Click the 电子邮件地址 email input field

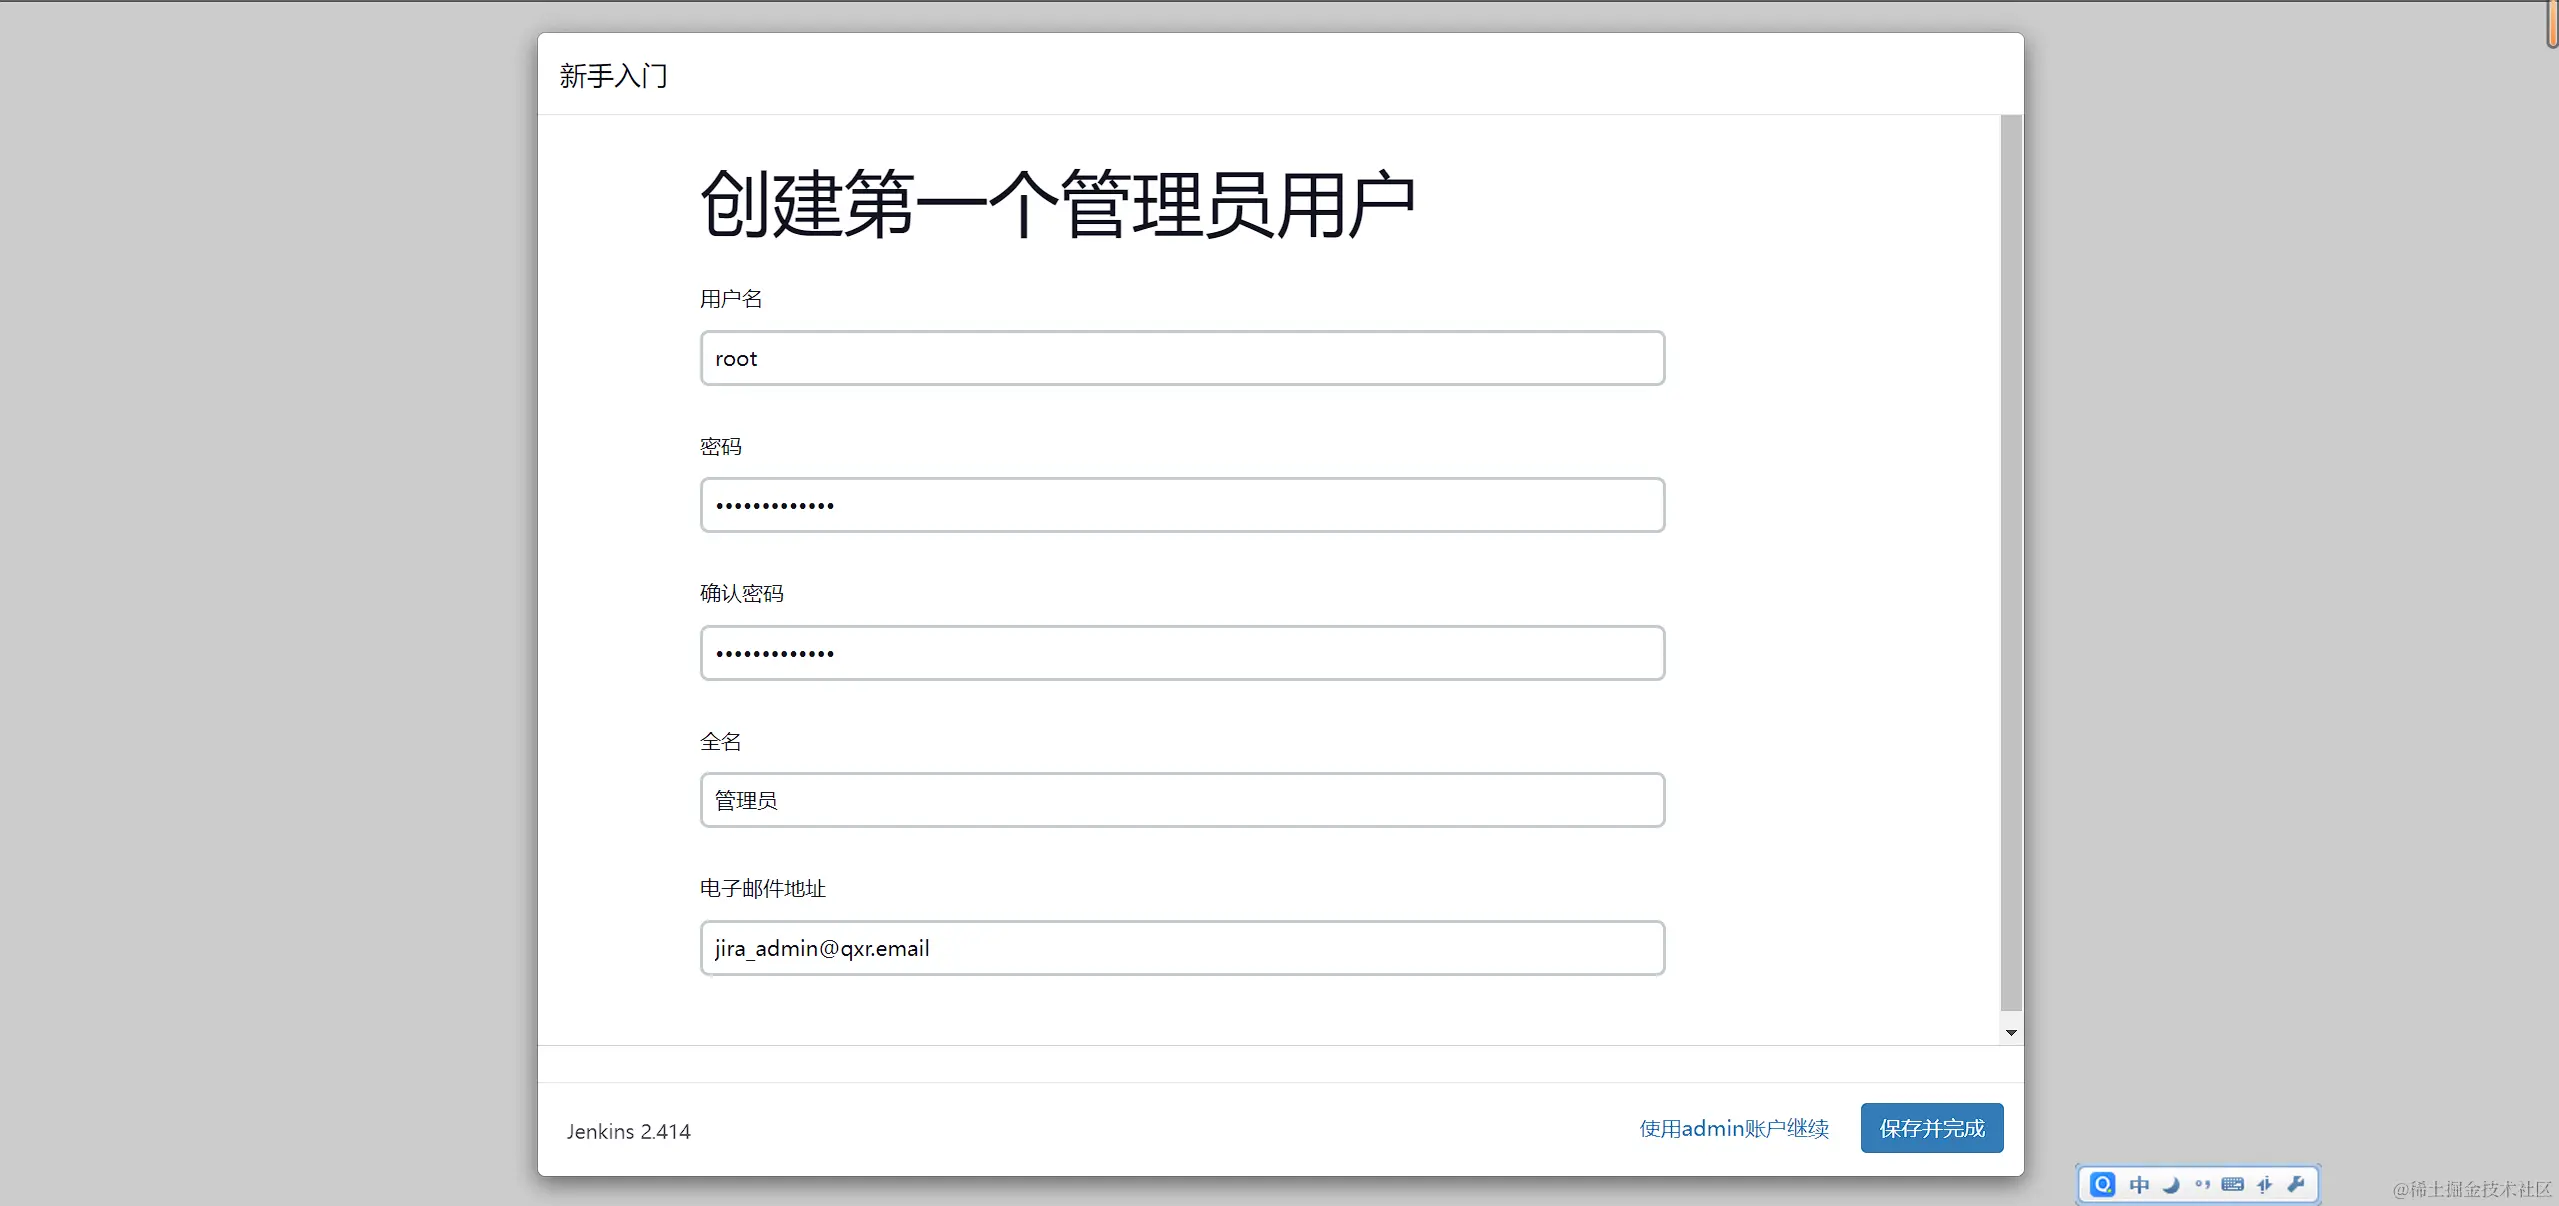1182,948
